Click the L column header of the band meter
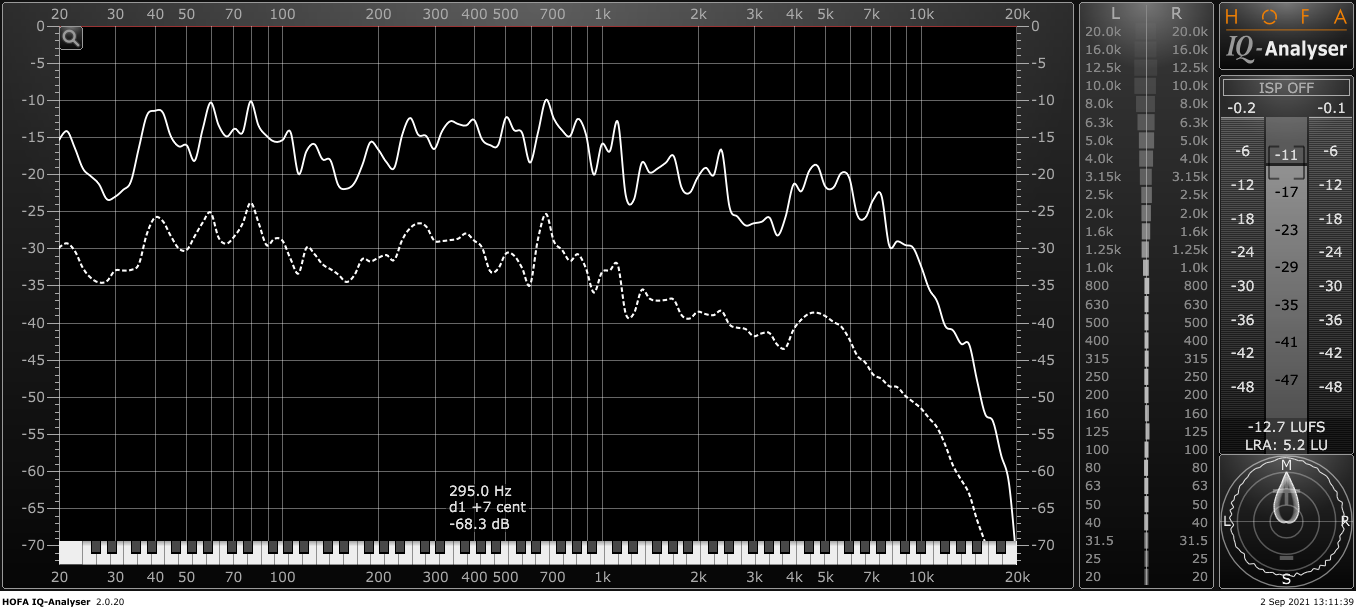Image resolution: width=1356 pixels, height=611 pixels. pos(1116,13)
